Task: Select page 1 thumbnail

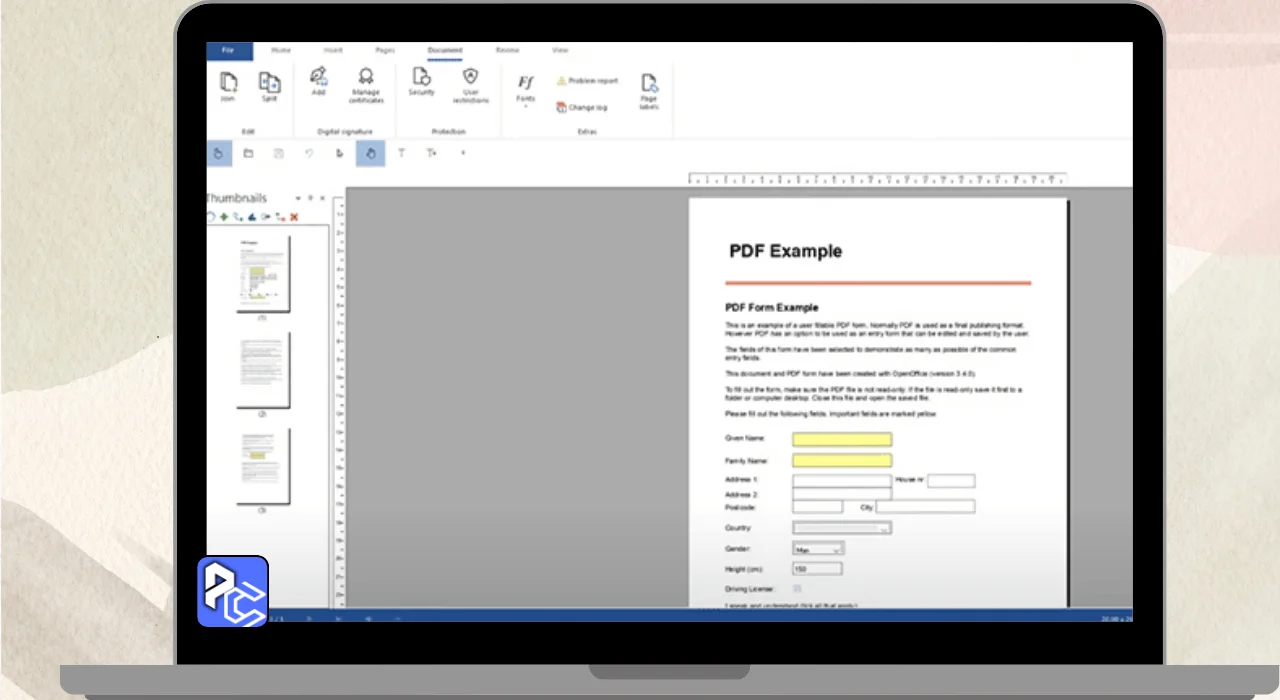Action: [262, 273]
